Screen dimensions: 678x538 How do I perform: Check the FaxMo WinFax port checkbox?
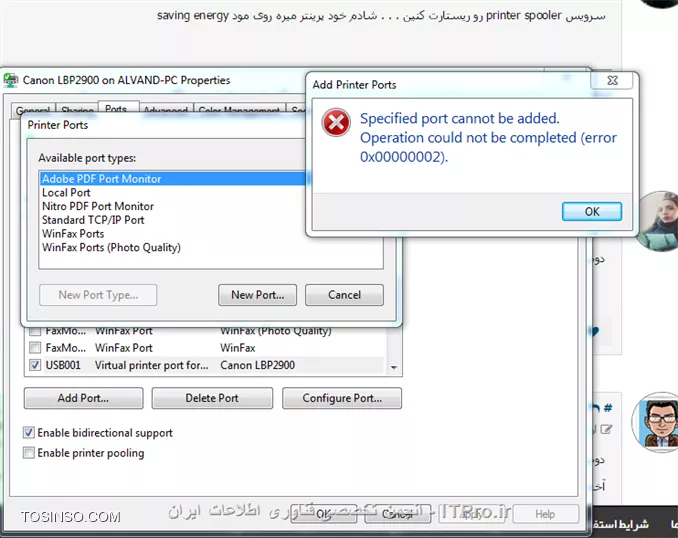(x=35, y=347)
